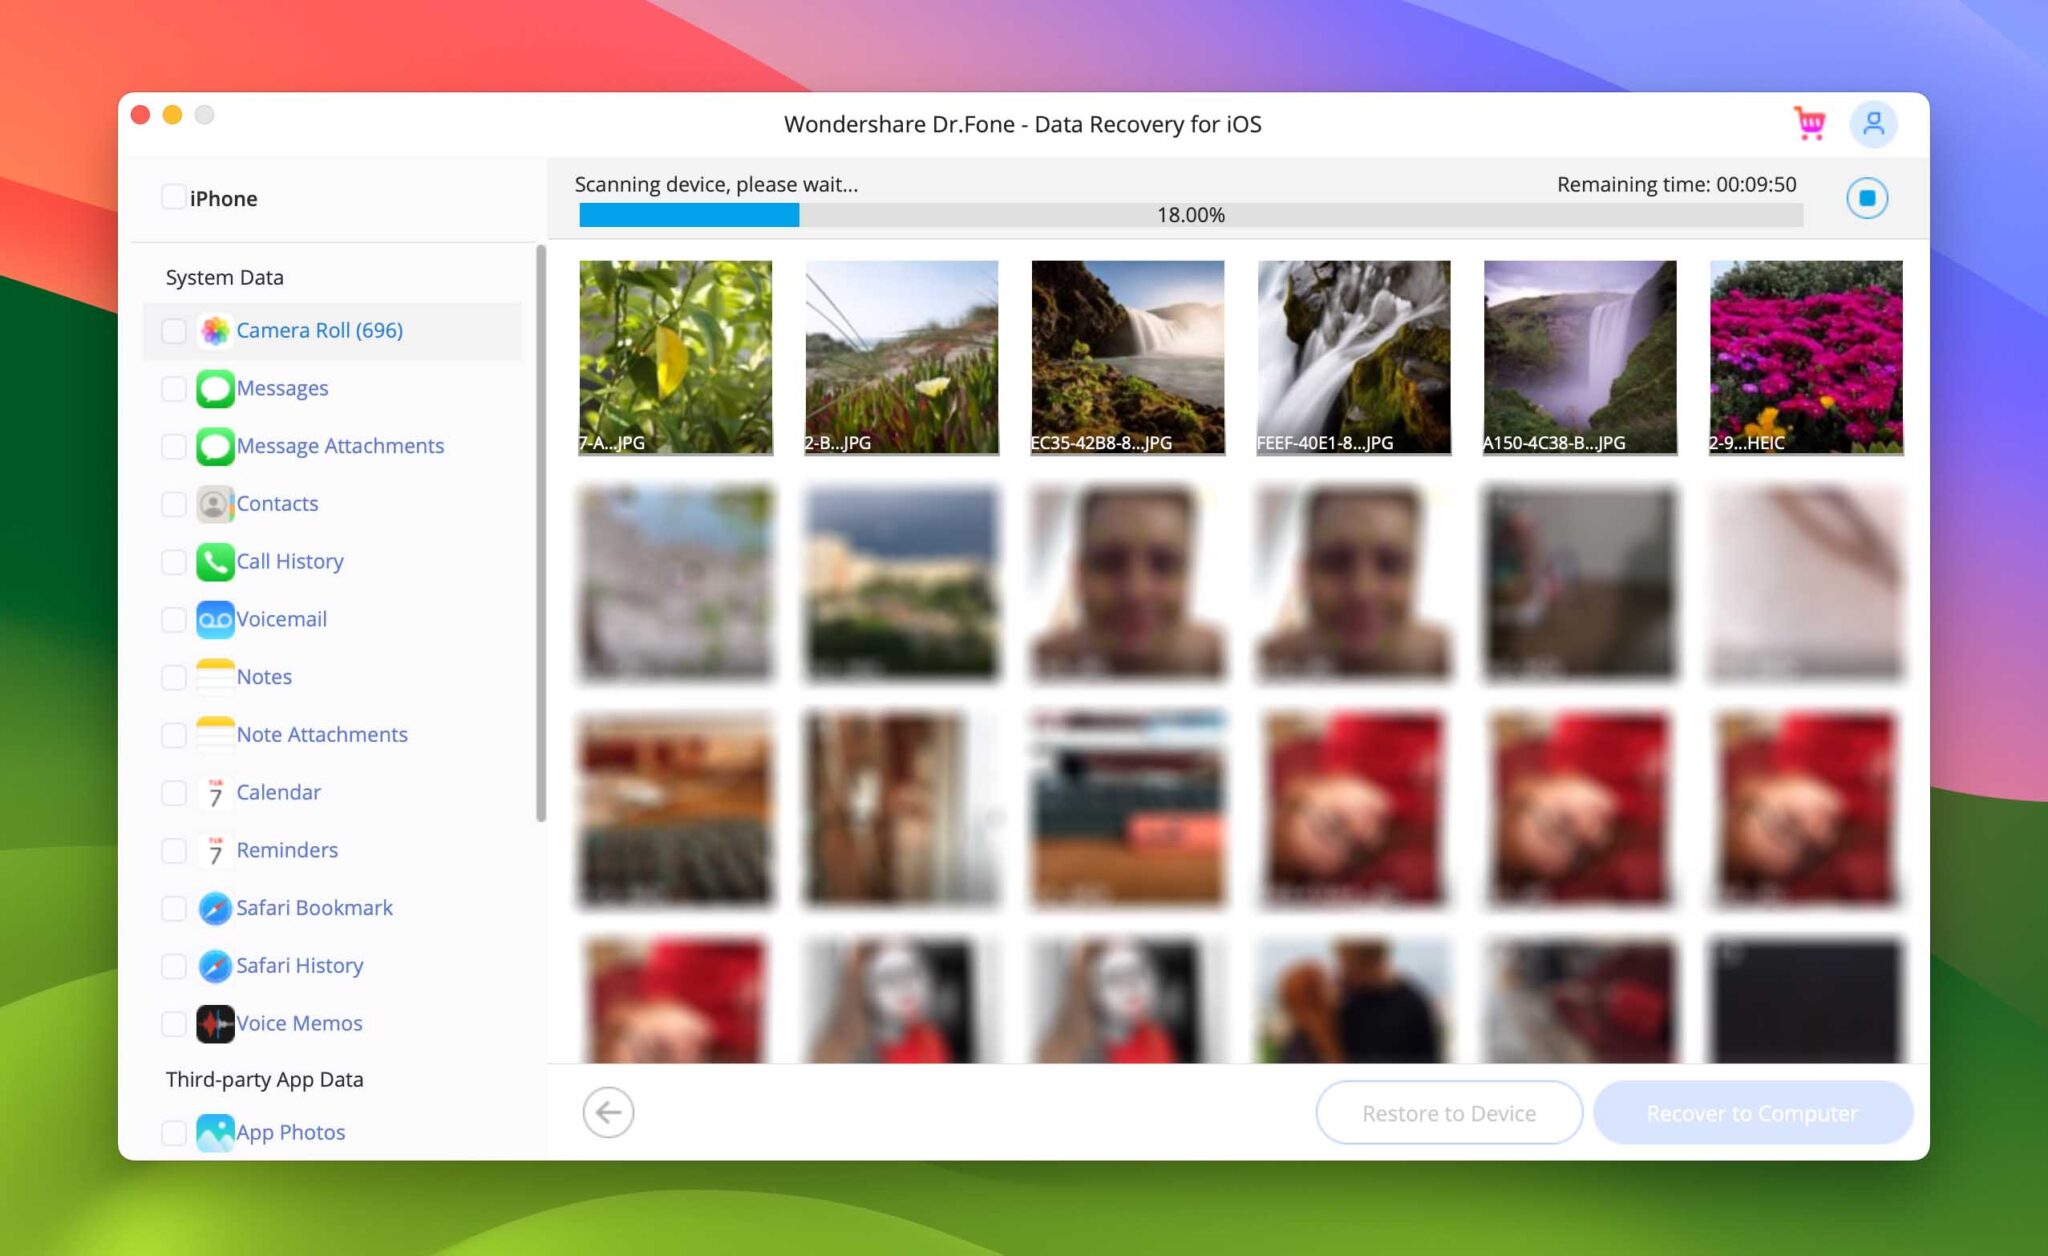Click the Safari Bookmark compass icon
This screenshot has height=1256, width=2048.
pos(215,908)
